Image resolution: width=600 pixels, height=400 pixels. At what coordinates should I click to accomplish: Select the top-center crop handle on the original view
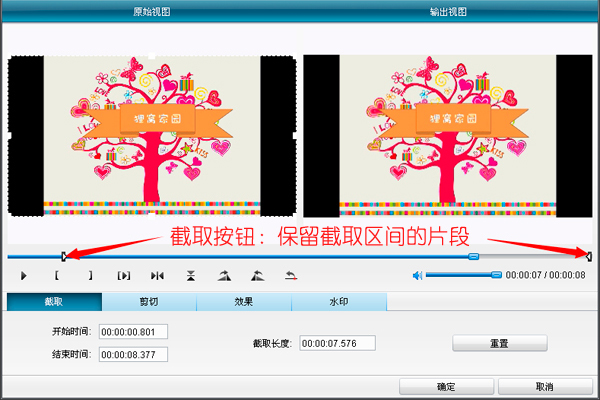[x=152, y=56]
